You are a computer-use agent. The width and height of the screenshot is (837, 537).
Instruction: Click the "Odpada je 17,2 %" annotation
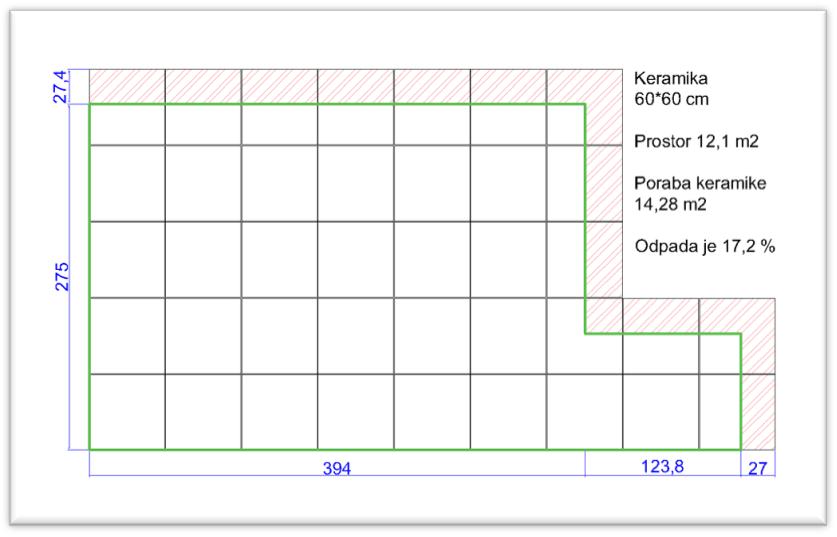point(705,245)
